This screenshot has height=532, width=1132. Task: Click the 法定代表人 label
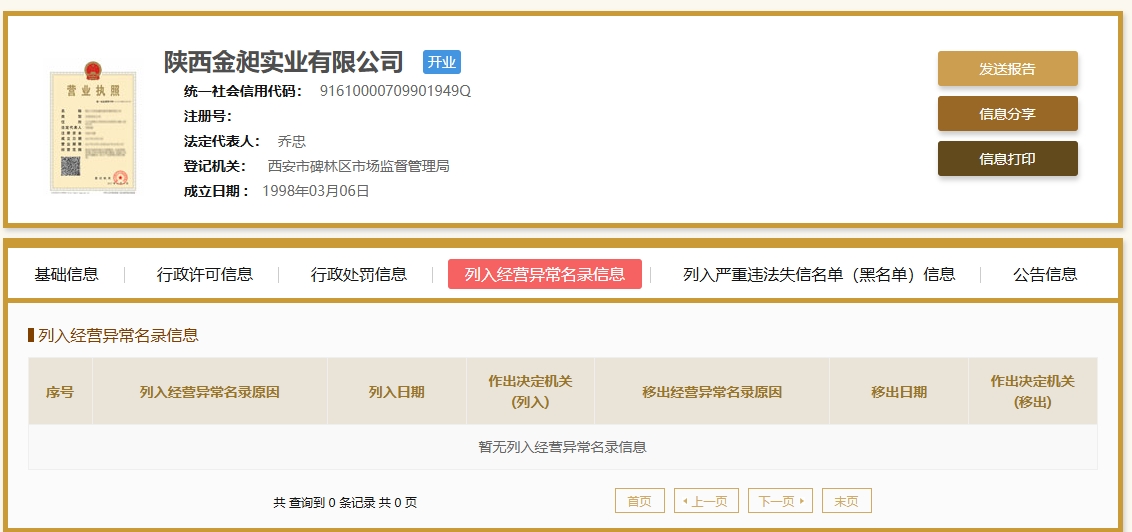(x=222, y=141)
